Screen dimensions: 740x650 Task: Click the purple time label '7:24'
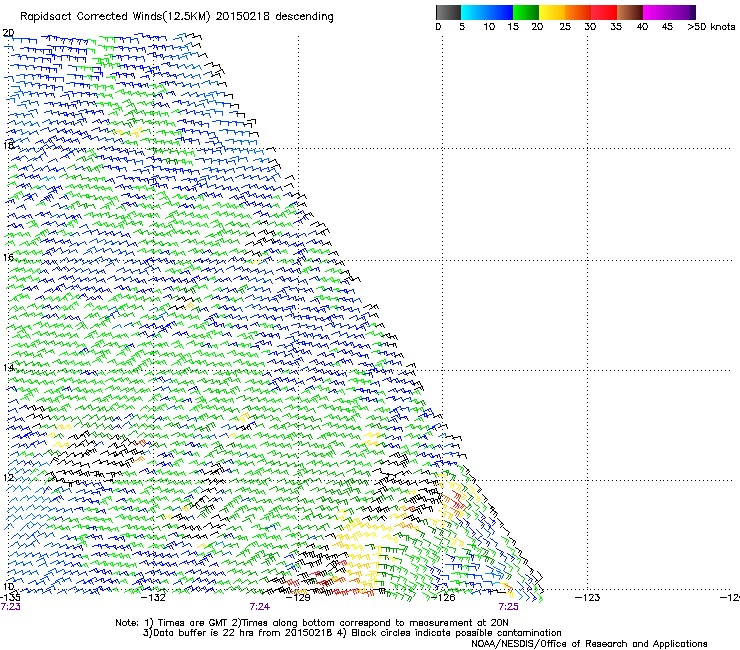[x=260, y=607]
